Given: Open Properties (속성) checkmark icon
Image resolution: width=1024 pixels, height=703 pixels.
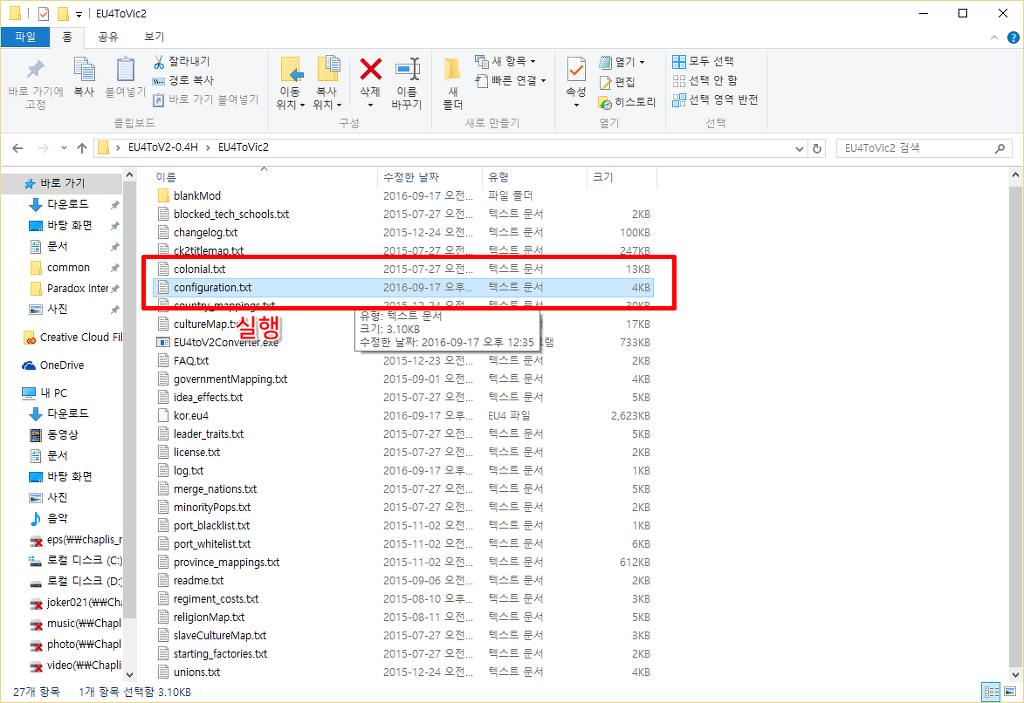Looking at the screenshot, I should (576, 69).
